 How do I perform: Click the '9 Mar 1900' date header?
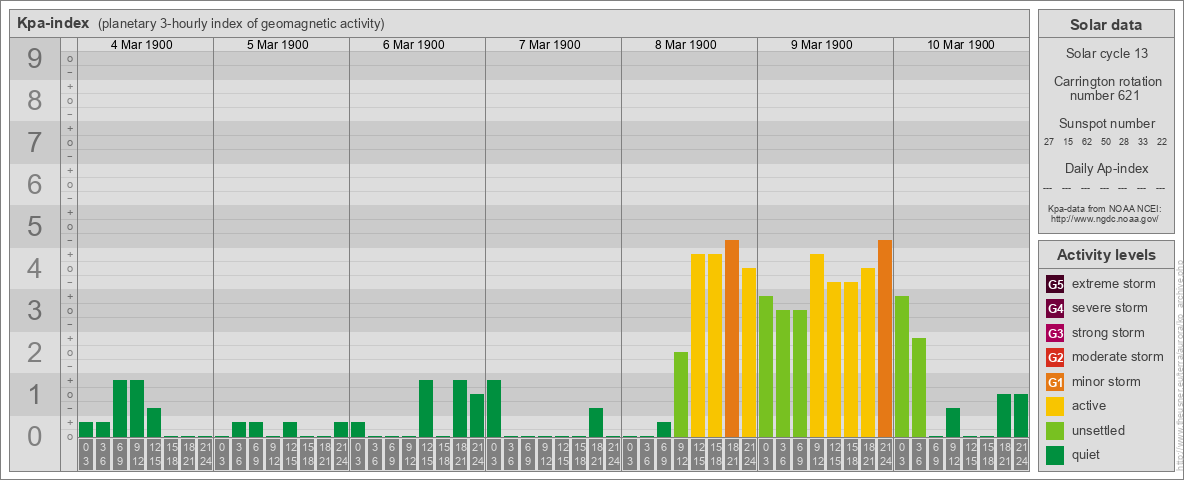coord(822,45)
